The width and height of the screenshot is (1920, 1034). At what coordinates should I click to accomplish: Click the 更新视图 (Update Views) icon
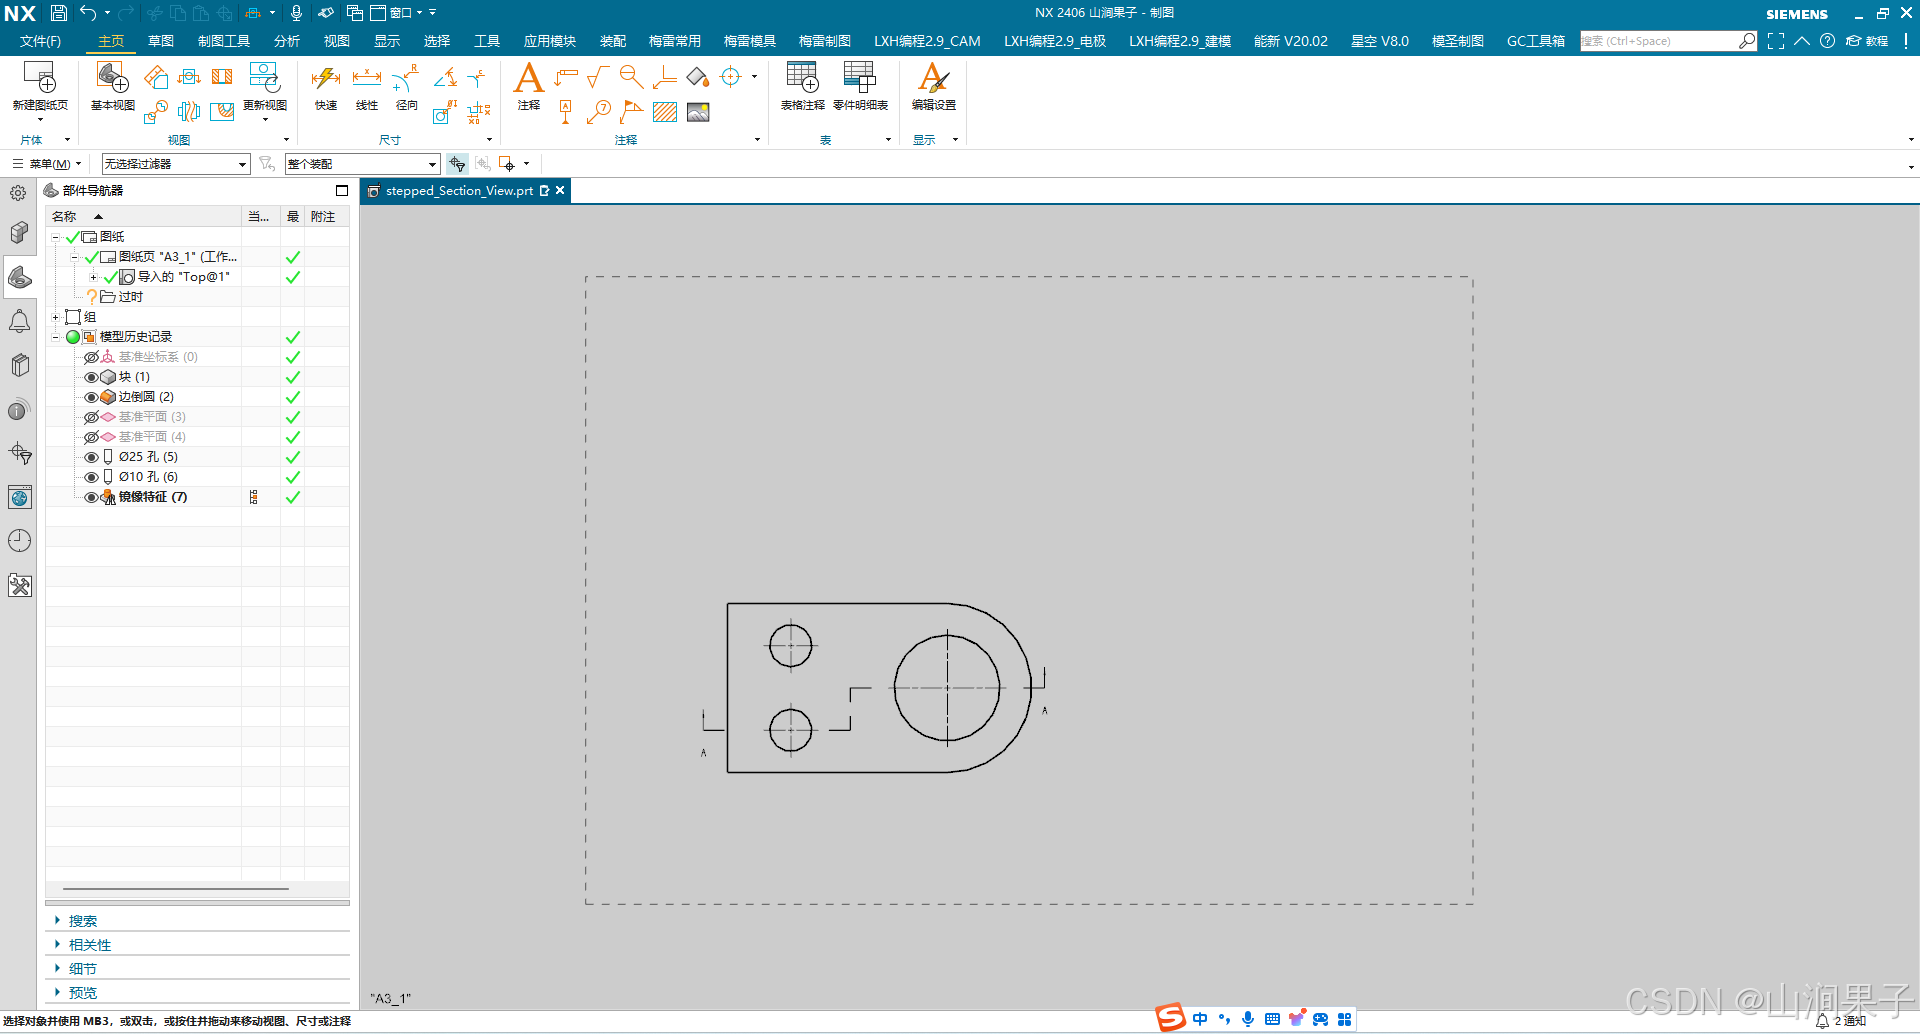point(265,78)
